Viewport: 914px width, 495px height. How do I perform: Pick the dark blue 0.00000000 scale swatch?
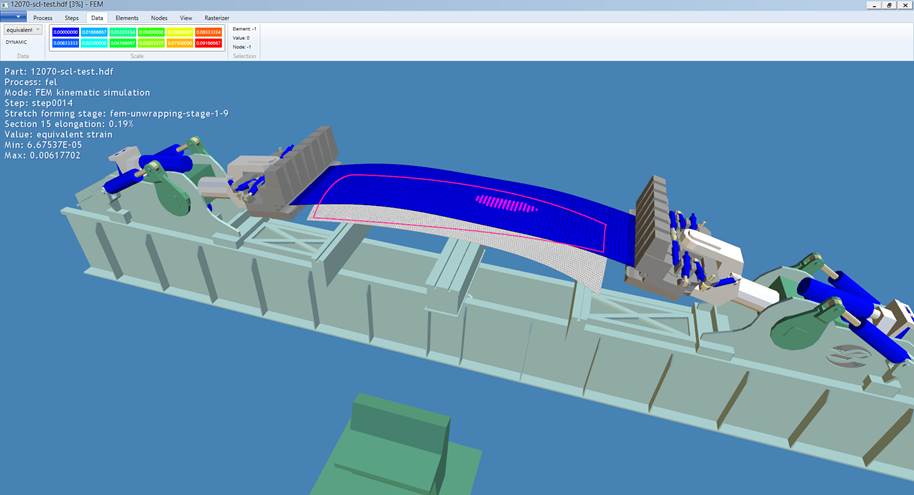(64, 32)
